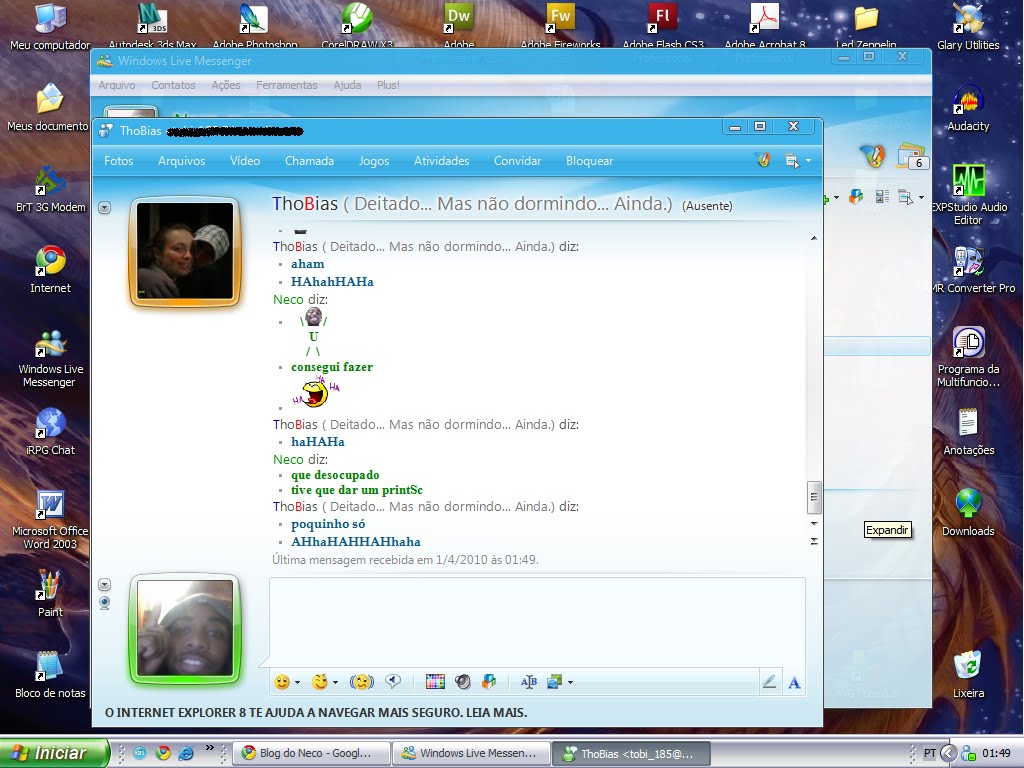Viewport: 1024px width, 768px height.
Task: Open the Fotos tab
Action: 118,161
